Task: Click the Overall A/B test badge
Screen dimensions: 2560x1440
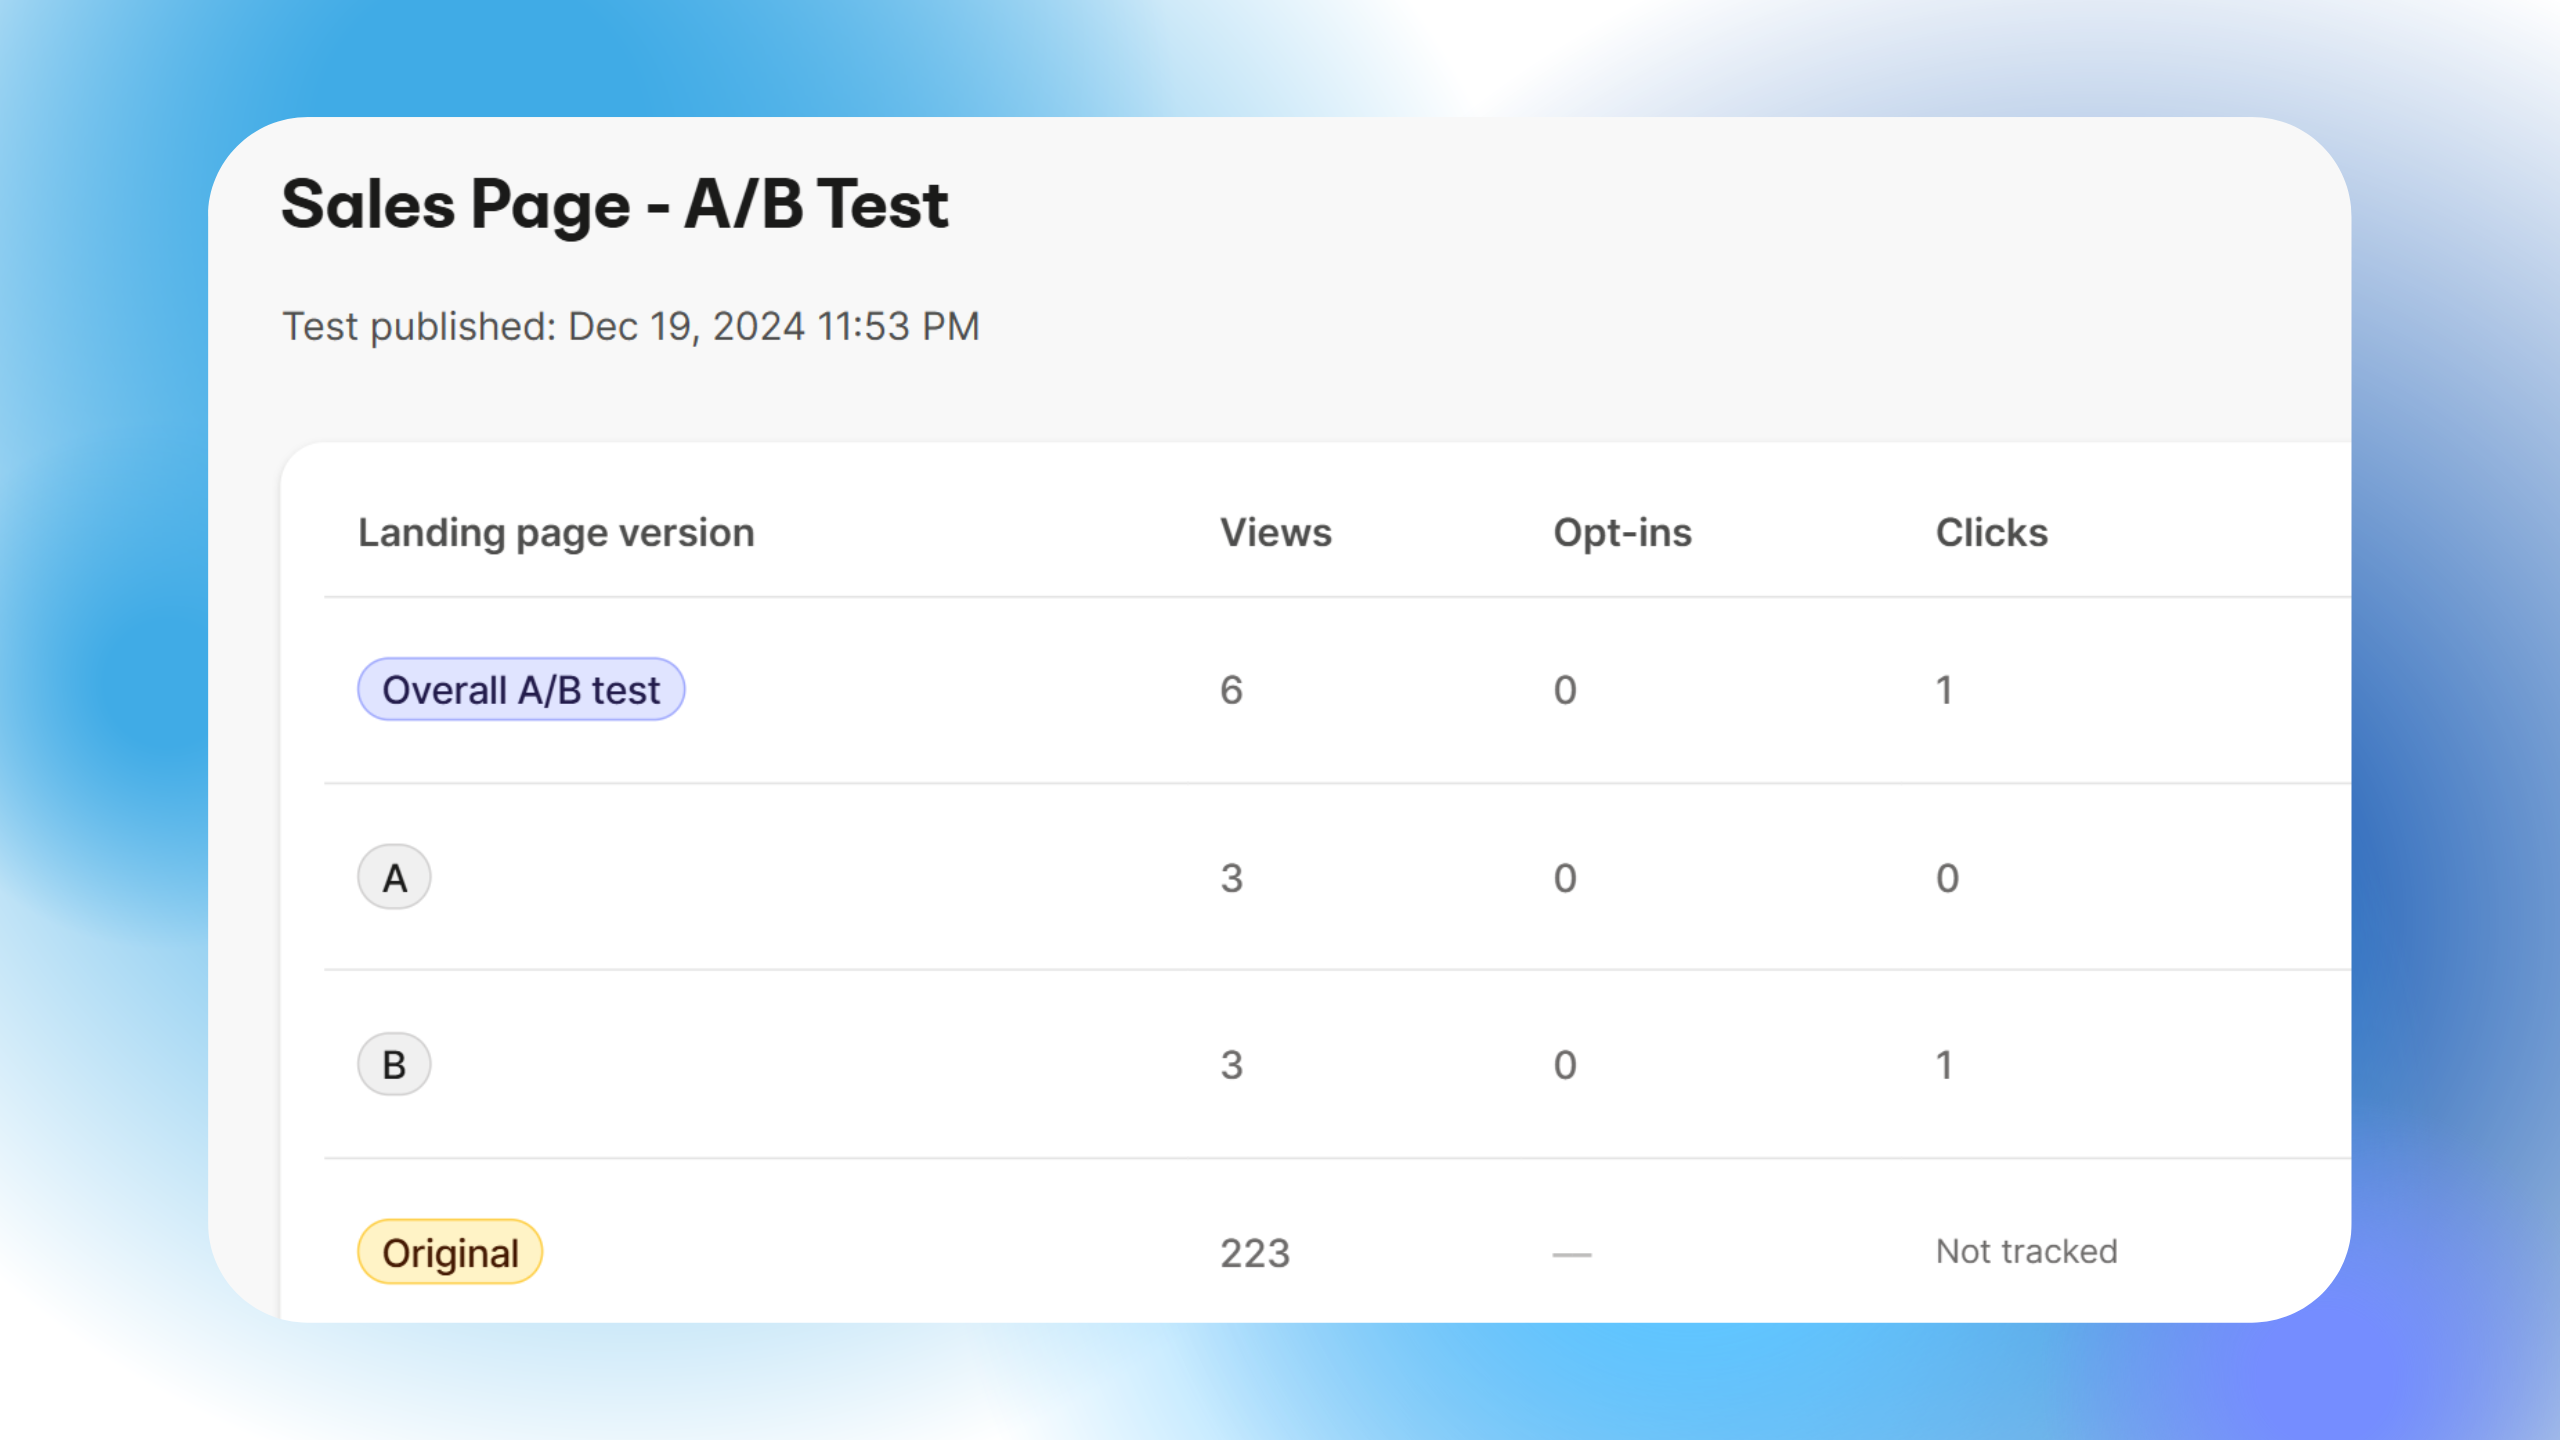Action: 521,690
